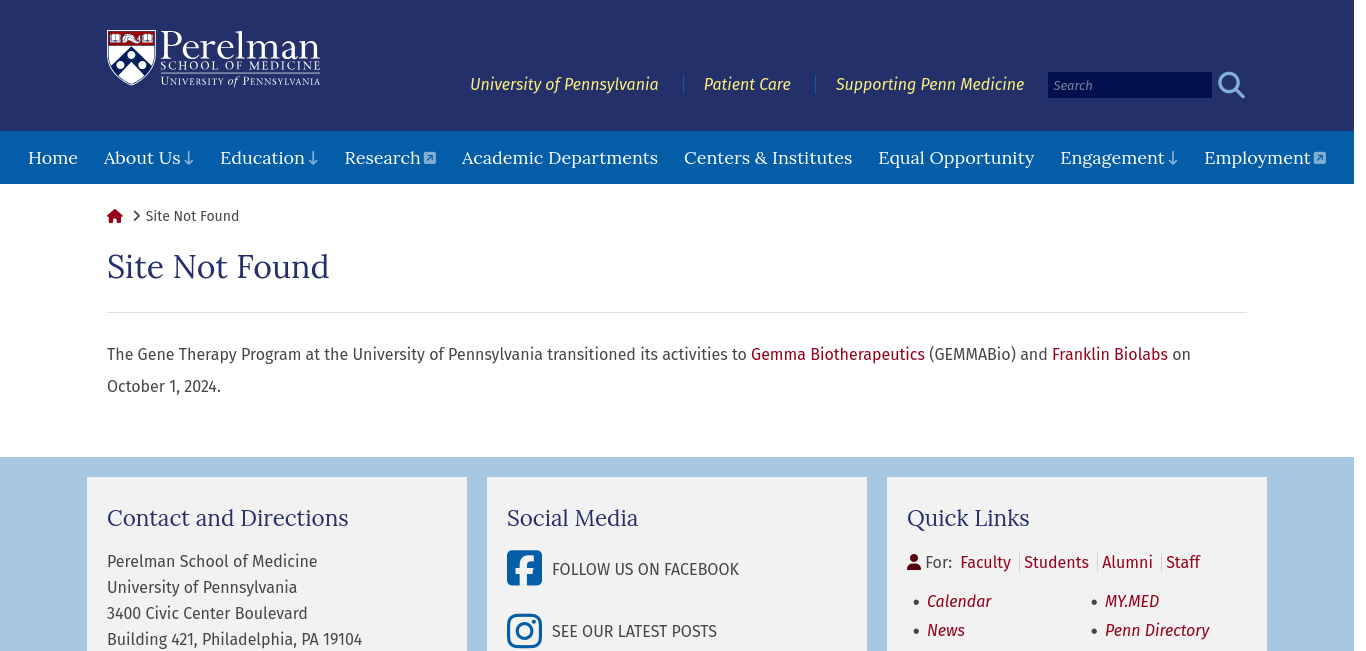
Task: Open the Penn Directory link
Action: (1157, 630)
